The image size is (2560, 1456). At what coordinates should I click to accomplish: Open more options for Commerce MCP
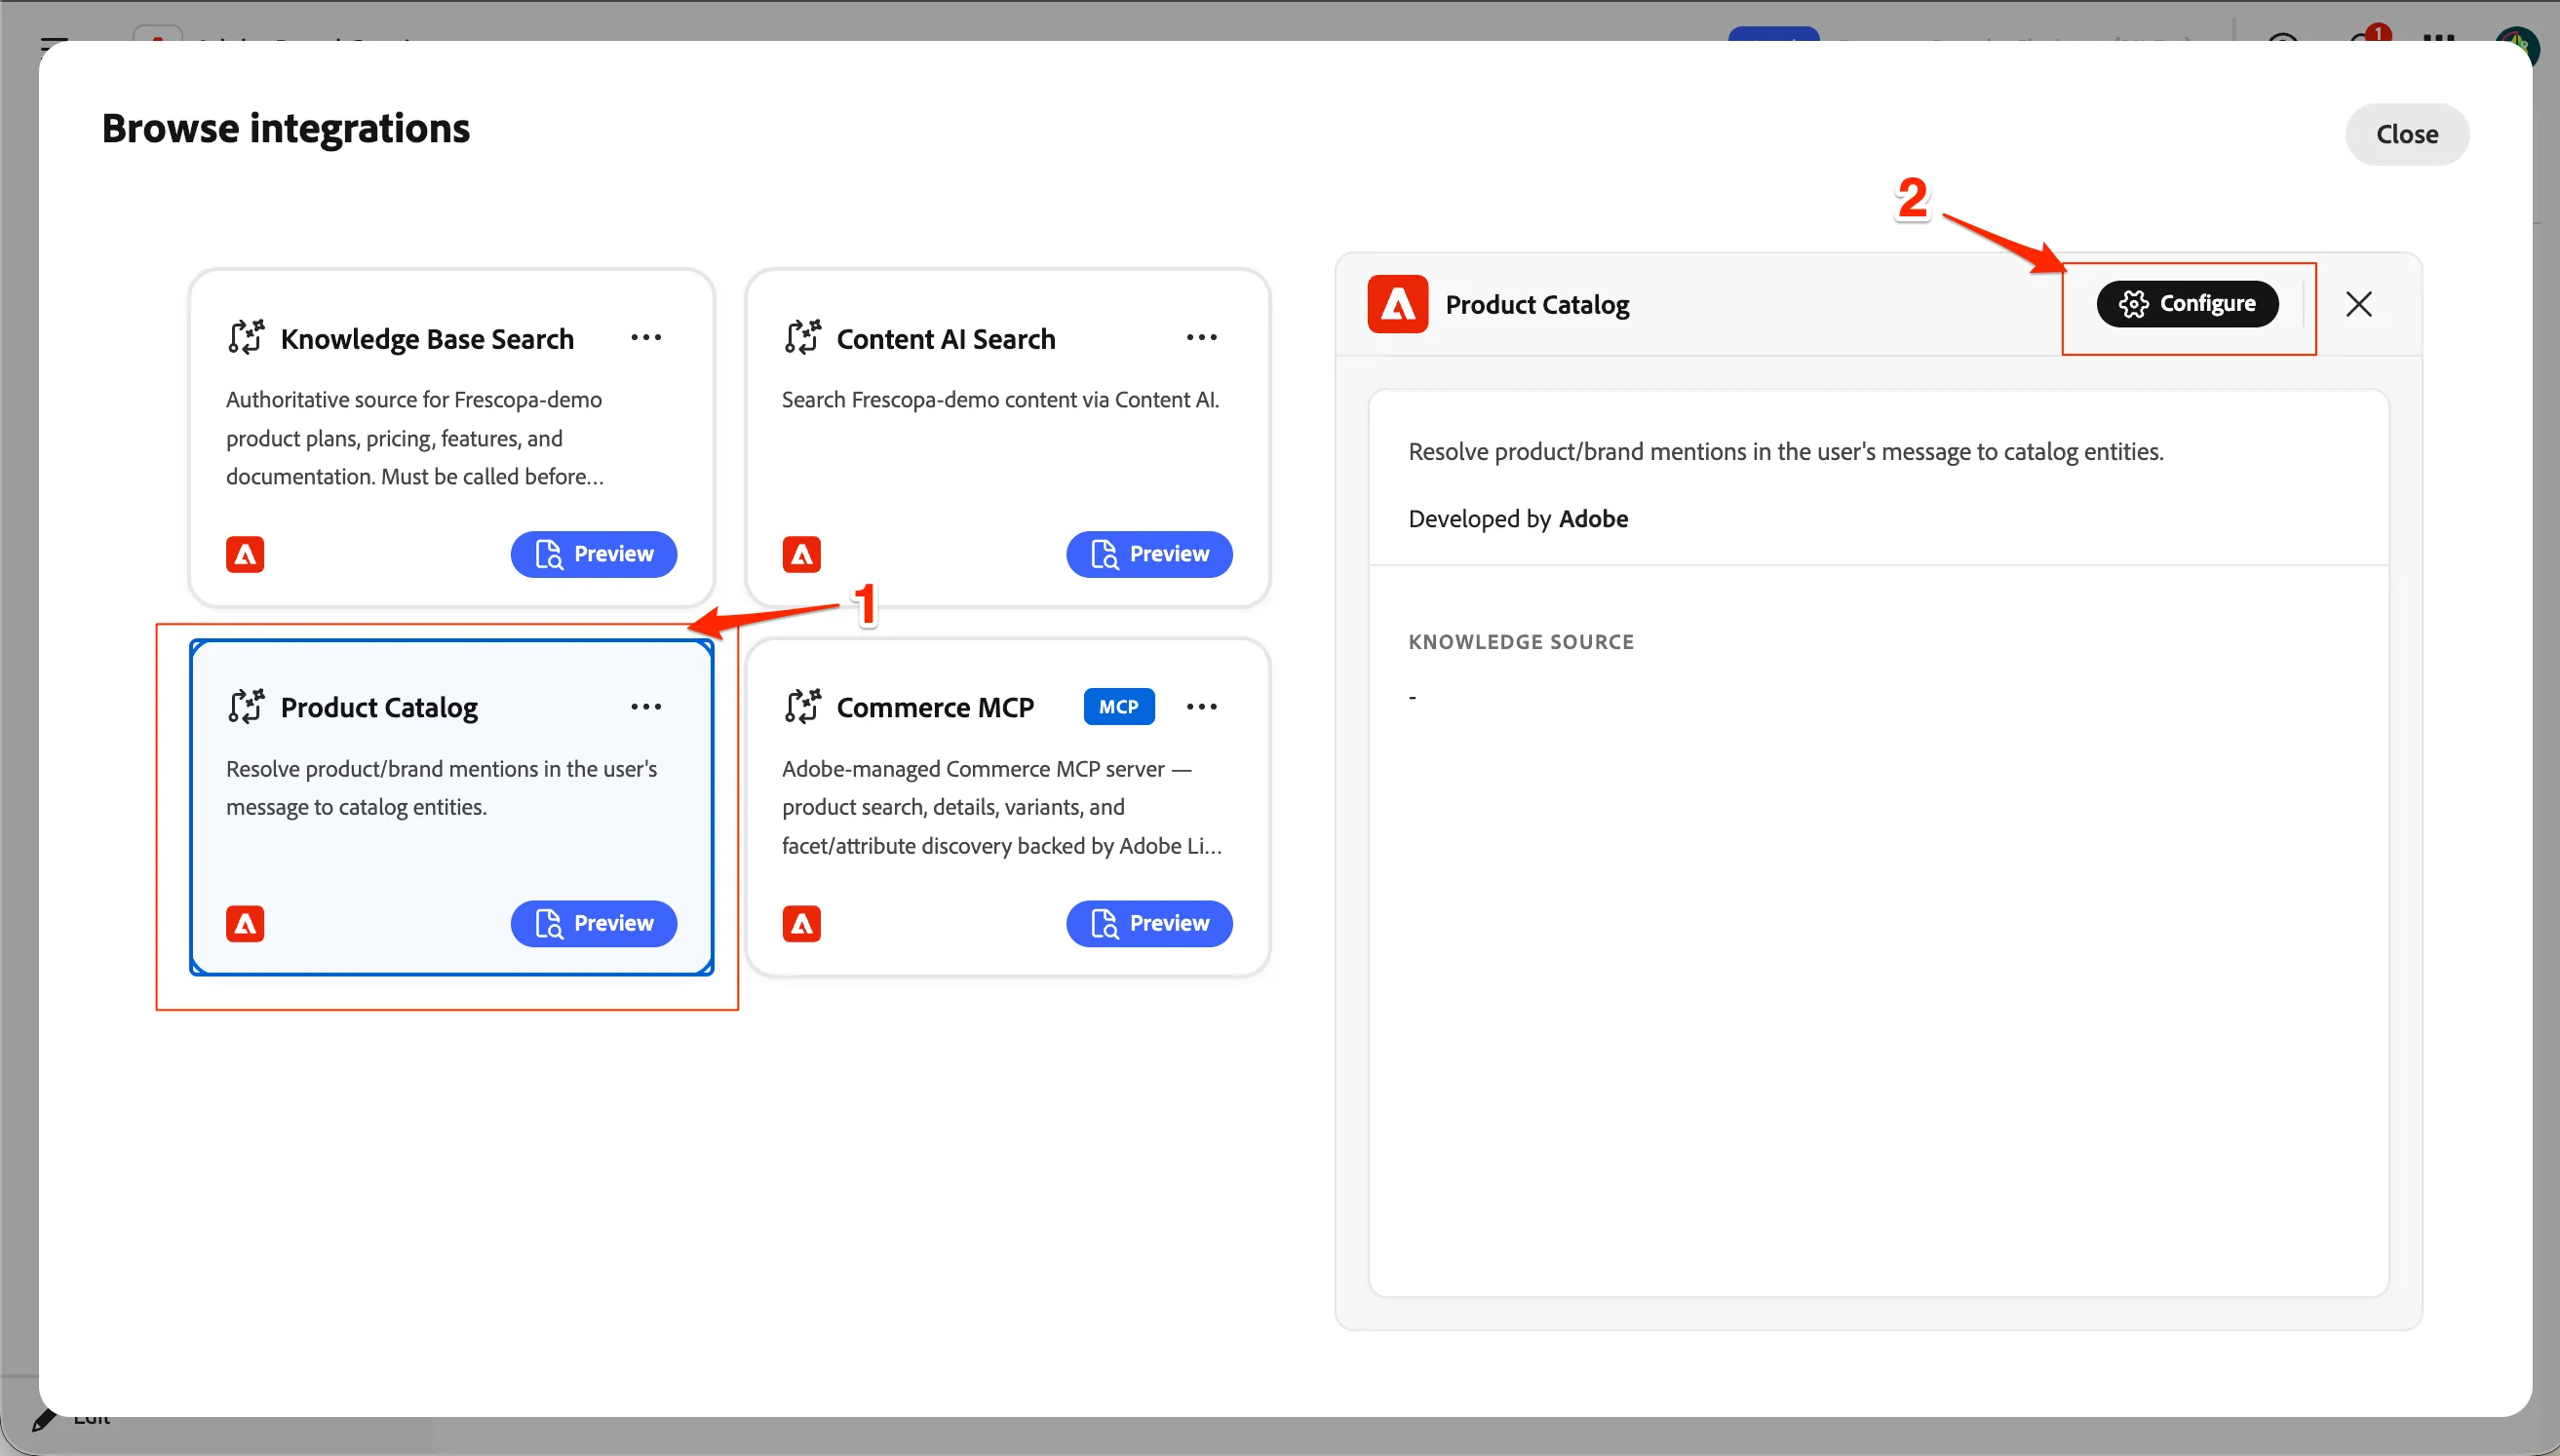point(1201,707)
